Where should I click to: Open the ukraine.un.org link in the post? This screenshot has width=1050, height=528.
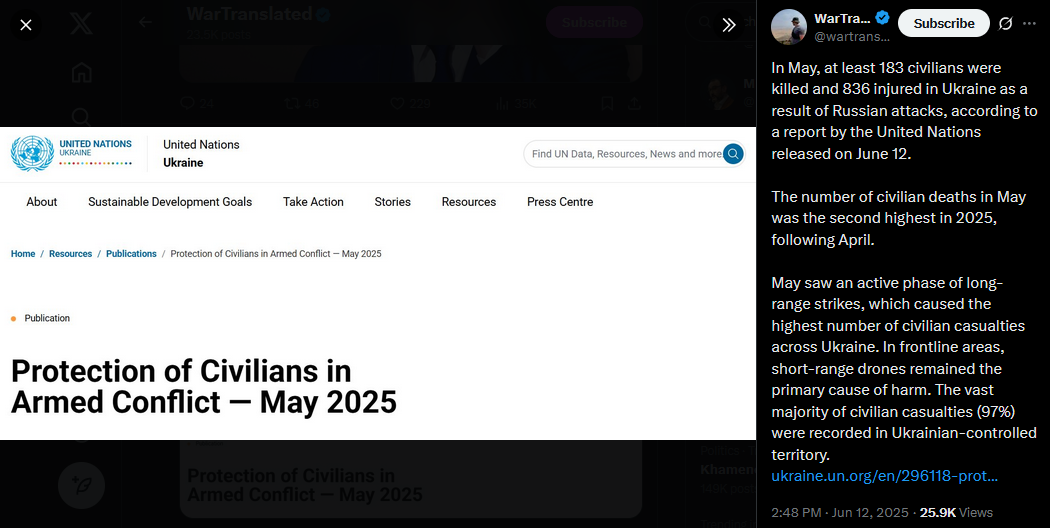[x=884, y=476]
